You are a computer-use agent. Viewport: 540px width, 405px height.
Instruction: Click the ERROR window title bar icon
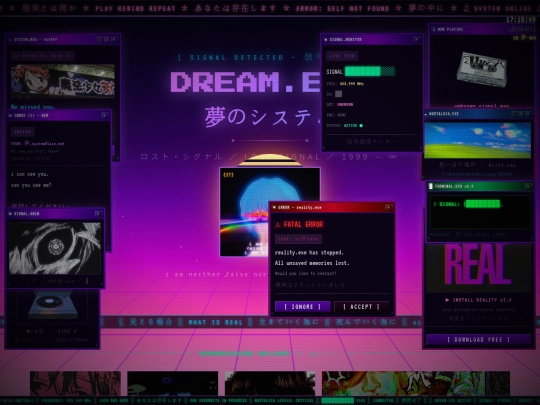(x=274, y=207)
